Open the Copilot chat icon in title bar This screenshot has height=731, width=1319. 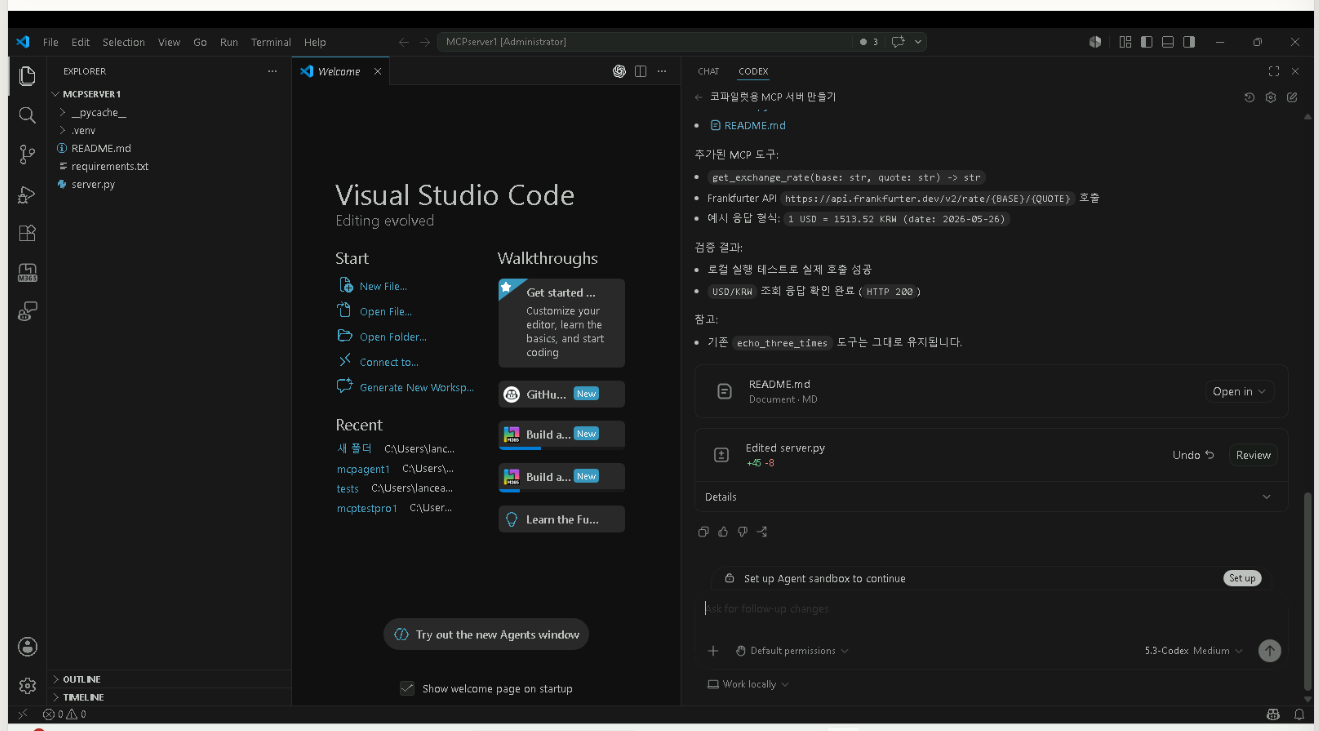(x=898, y=42)
